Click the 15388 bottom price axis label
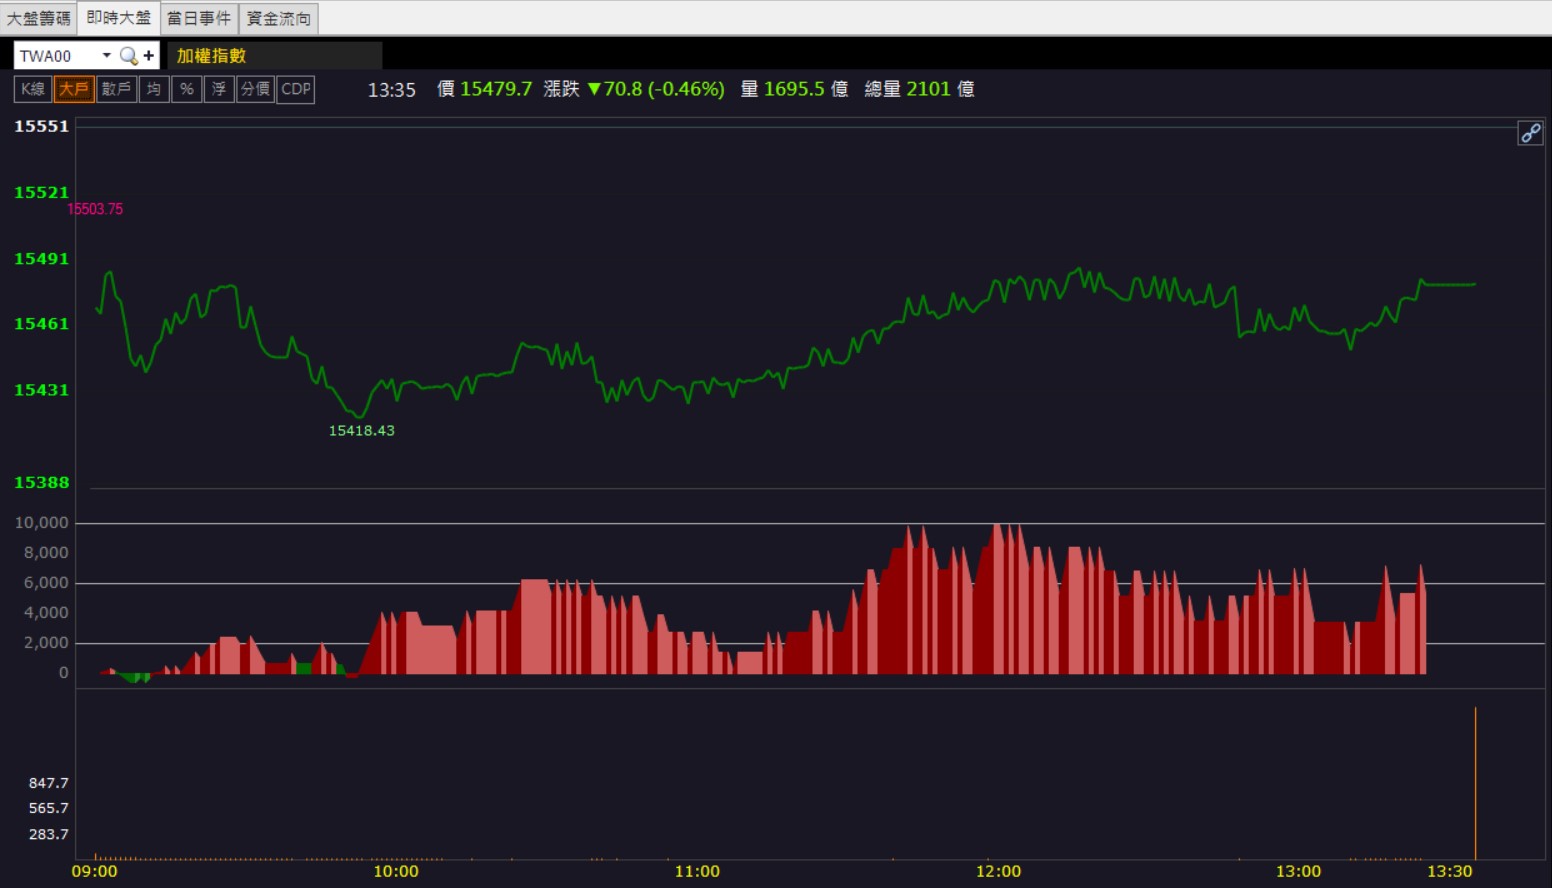Screen dimensions: 1552x888 coord(41,482)
